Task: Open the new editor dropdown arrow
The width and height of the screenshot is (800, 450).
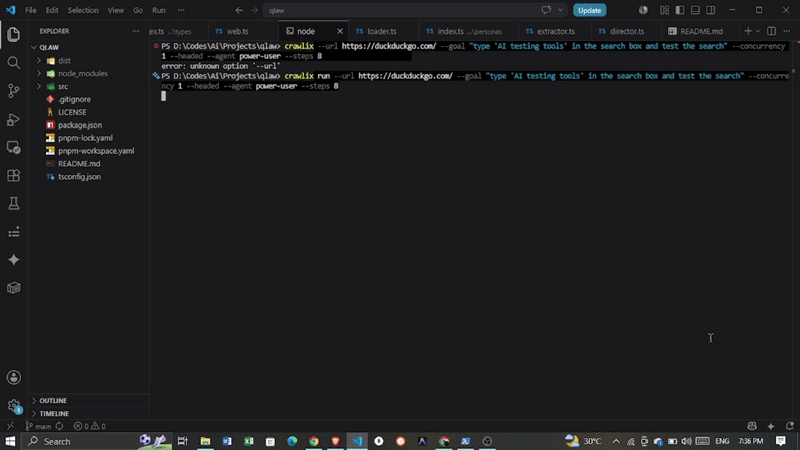Action: click(x=758, y=31)
